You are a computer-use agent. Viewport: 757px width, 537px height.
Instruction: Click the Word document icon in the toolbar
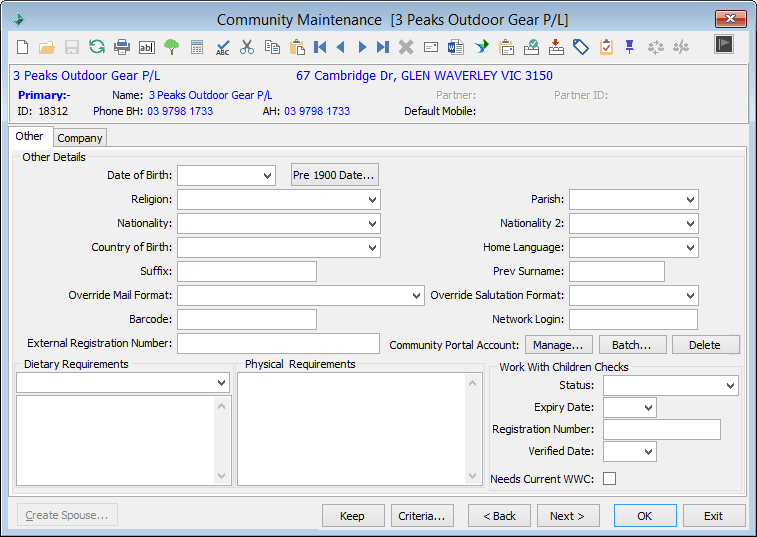[x=456, y=47]
